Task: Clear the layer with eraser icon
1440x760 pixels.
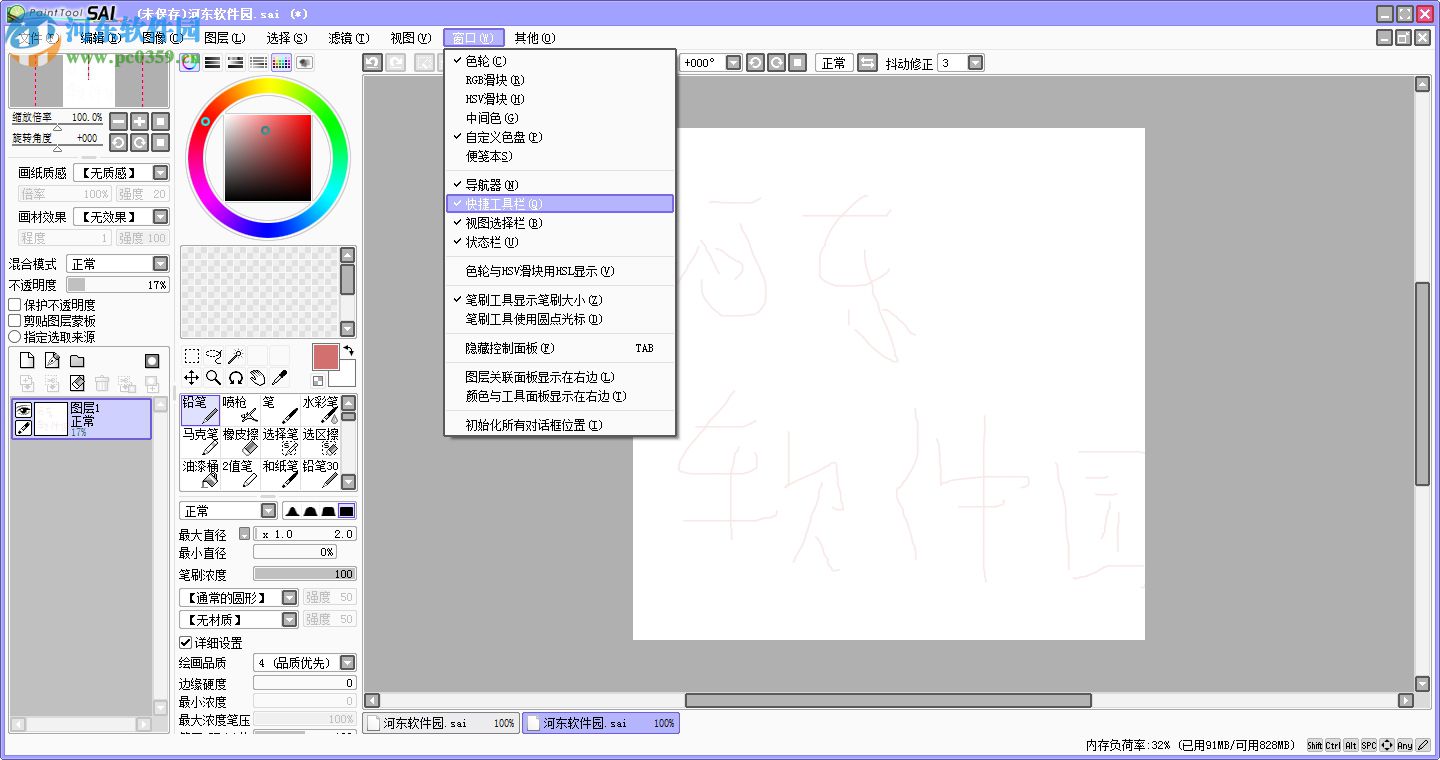Action: (x=77, y=383)
